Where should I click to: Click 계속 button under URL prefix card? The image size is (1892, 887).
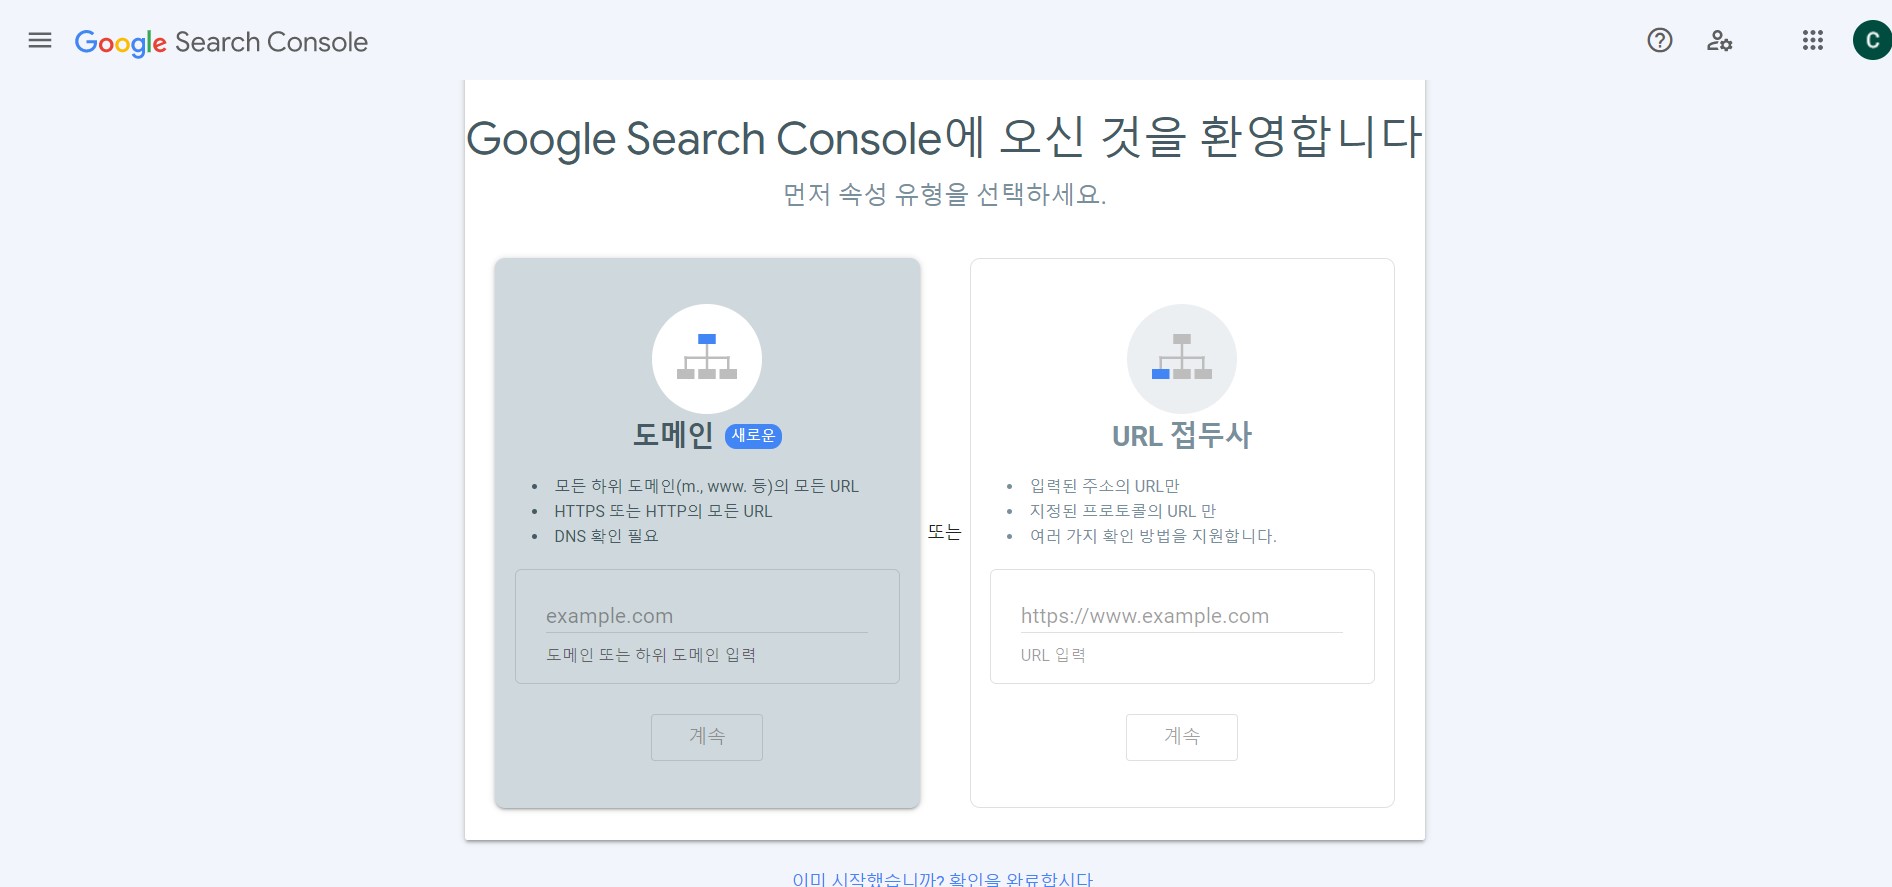1182,737
